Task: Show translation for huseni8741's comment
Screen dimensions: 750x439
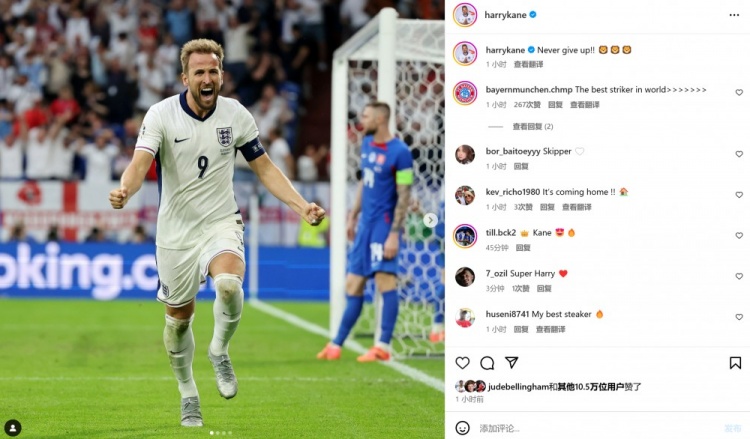Action: (551, 329)
